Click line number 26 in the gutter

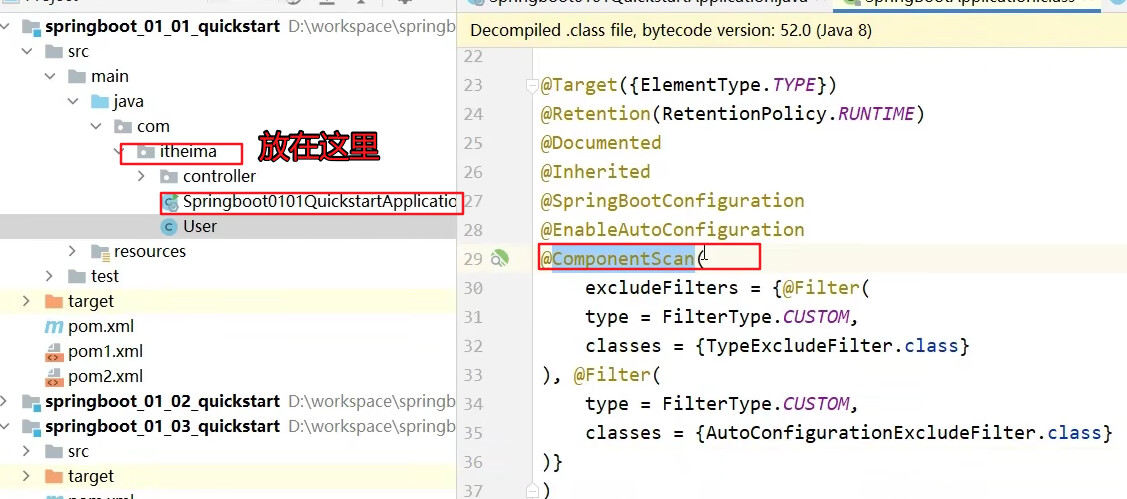[473, 173]
